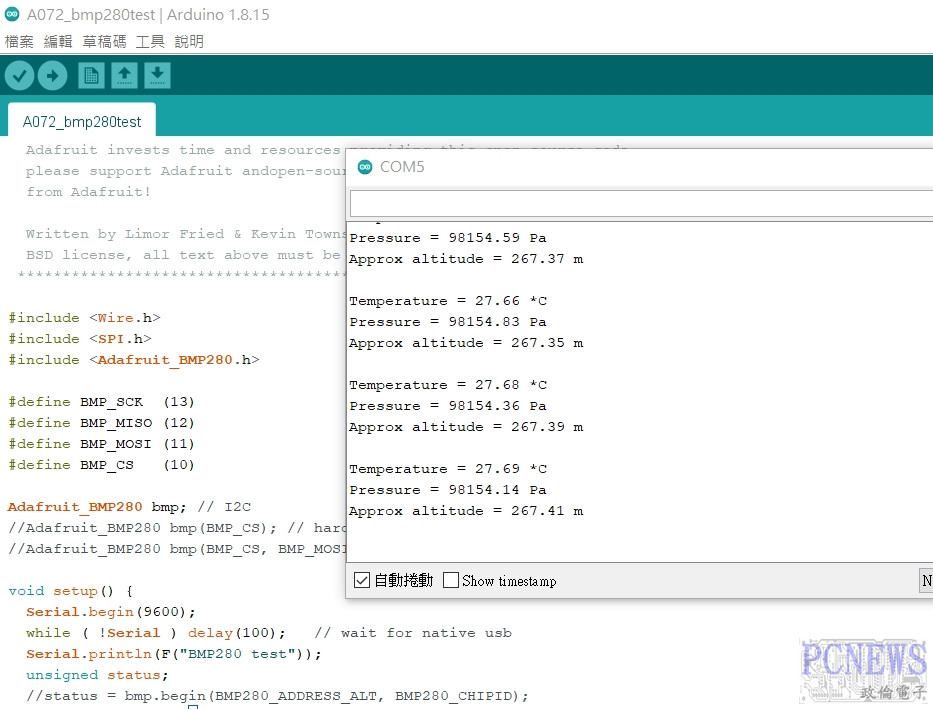Enable the Show timestamp checkbox
Screen dimensions: 933x709
pyautogui.click(x=451, y=580)
